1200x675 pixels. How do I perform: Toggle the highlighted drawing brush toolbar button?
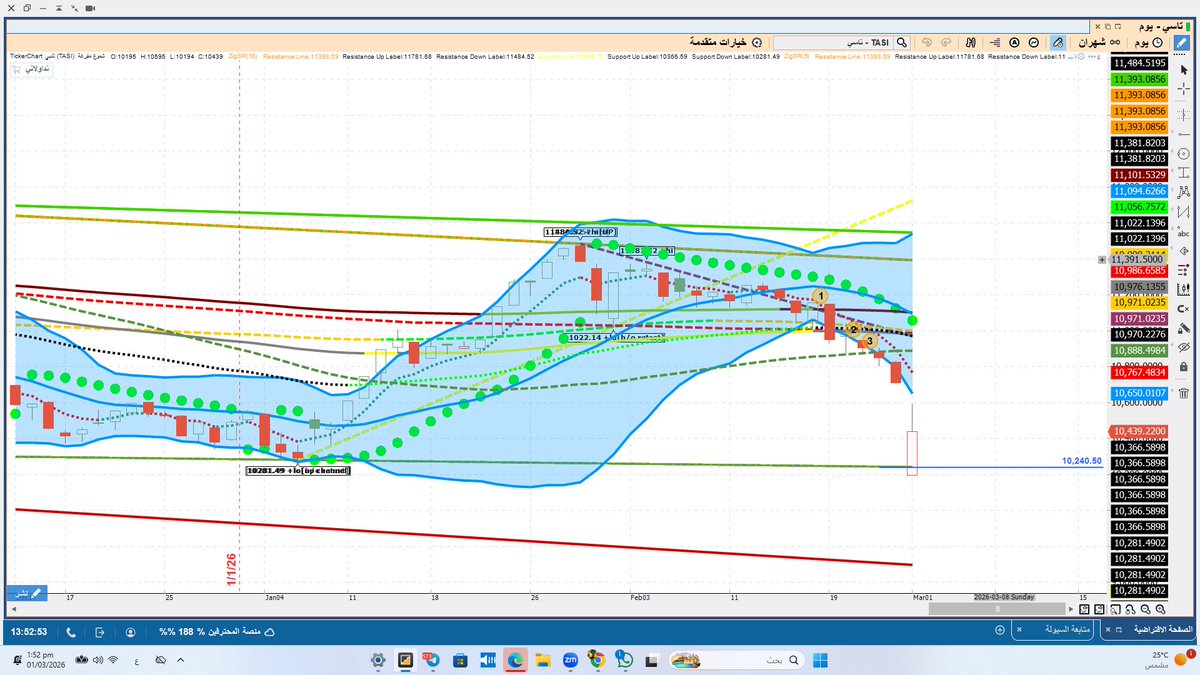(1059, 43)
